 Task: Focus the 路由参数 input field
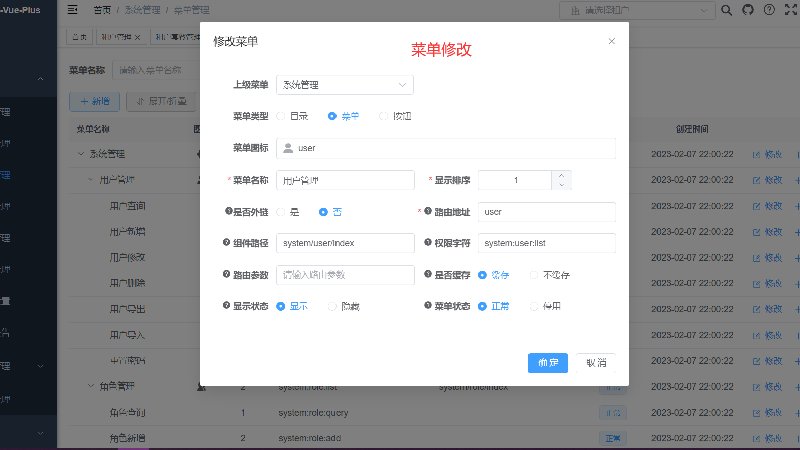coord(345,275)
